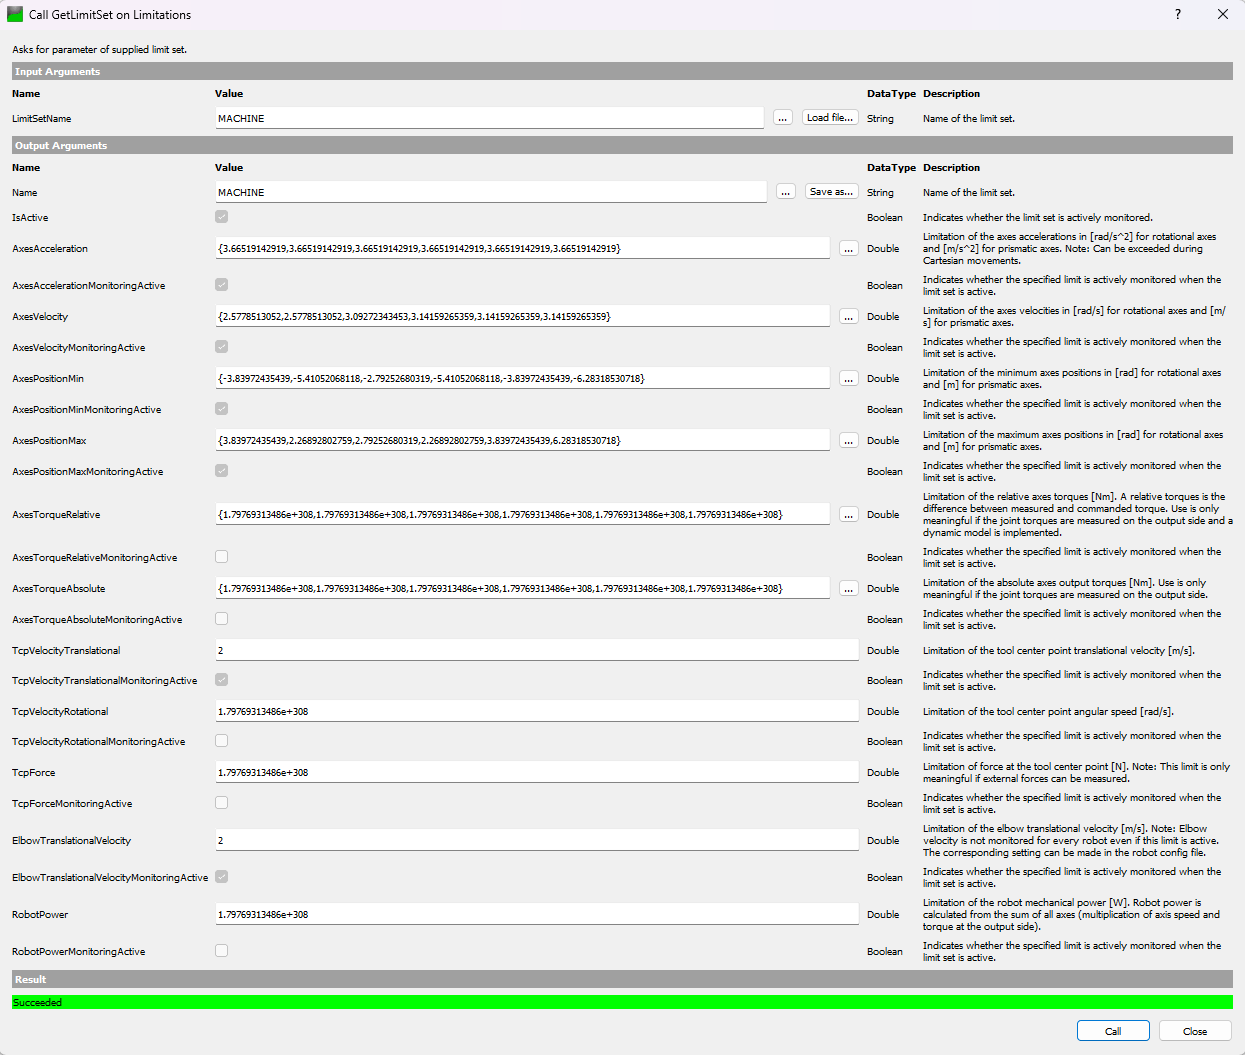1245x1055 pixels.
Task: Click the help question mark in title bar
Action: (1178, 15)
